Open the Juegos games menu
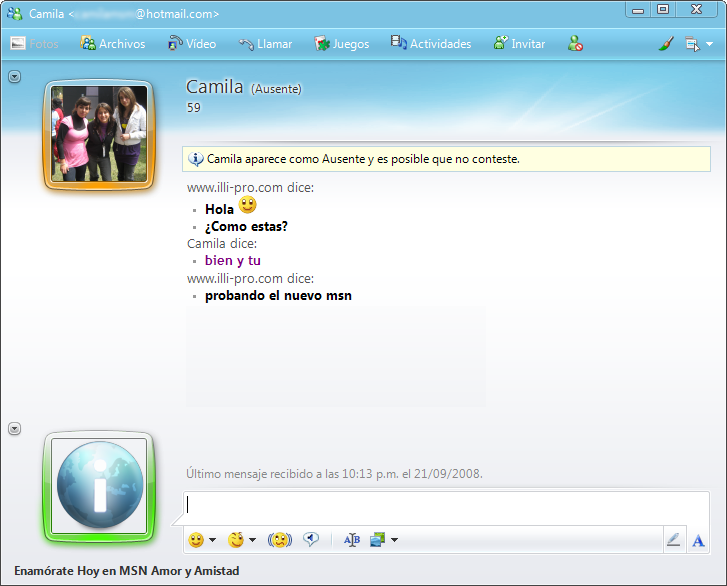This screenshot has height=586, width=727. pos(341,44)
